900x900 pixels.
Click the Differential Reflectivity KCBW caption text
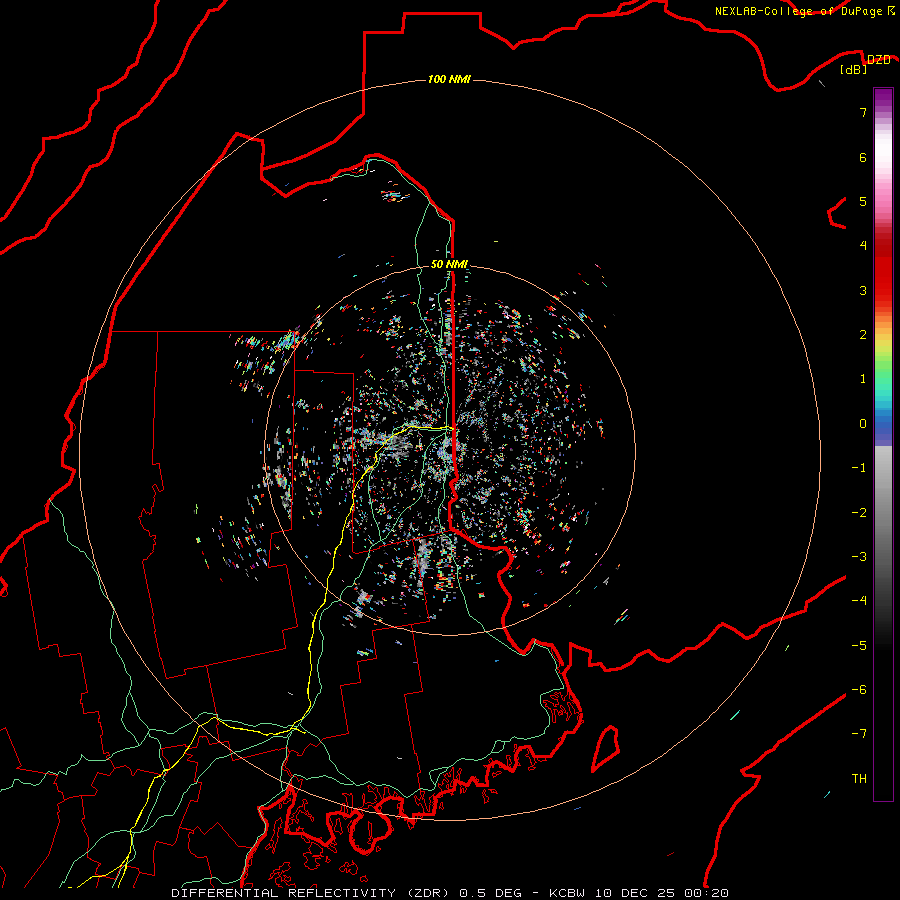click(450, 893)
